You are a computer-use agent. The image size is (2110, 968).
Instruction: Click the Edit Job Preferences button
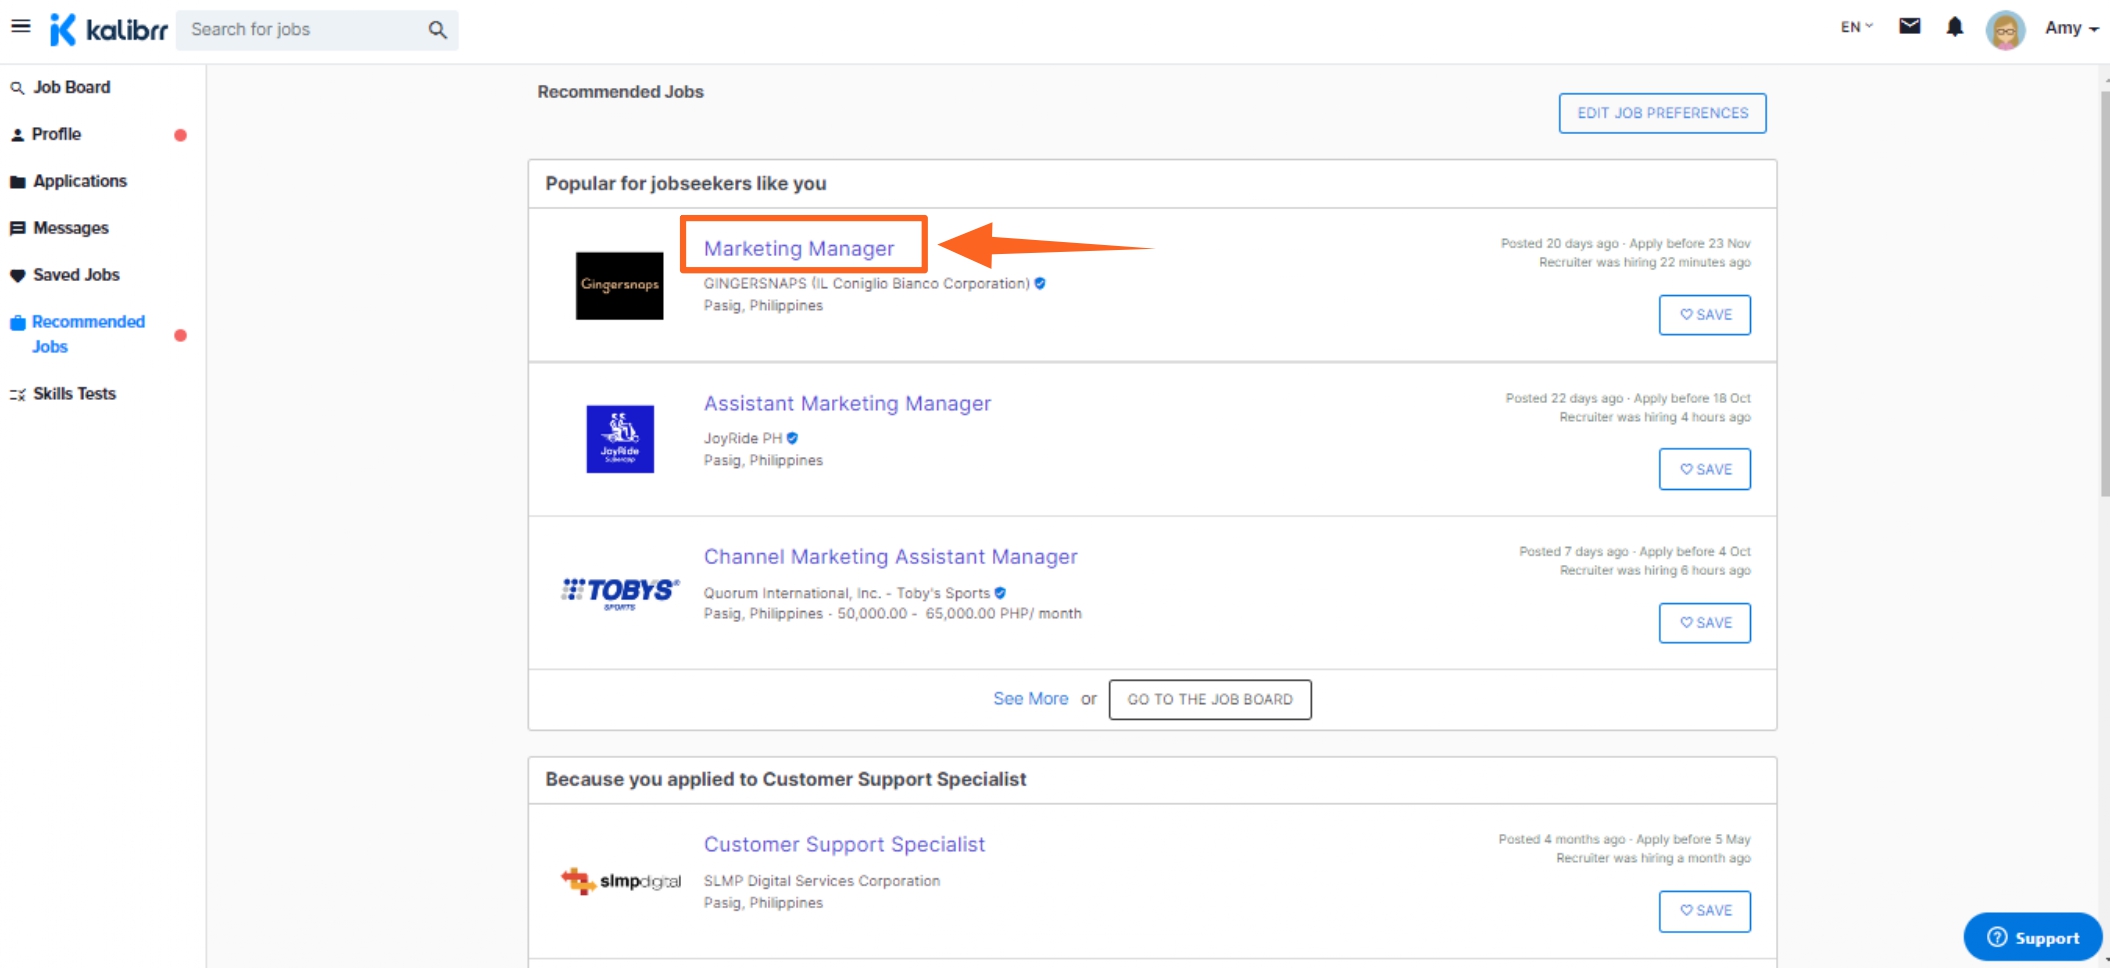(x=1662, y=113)
